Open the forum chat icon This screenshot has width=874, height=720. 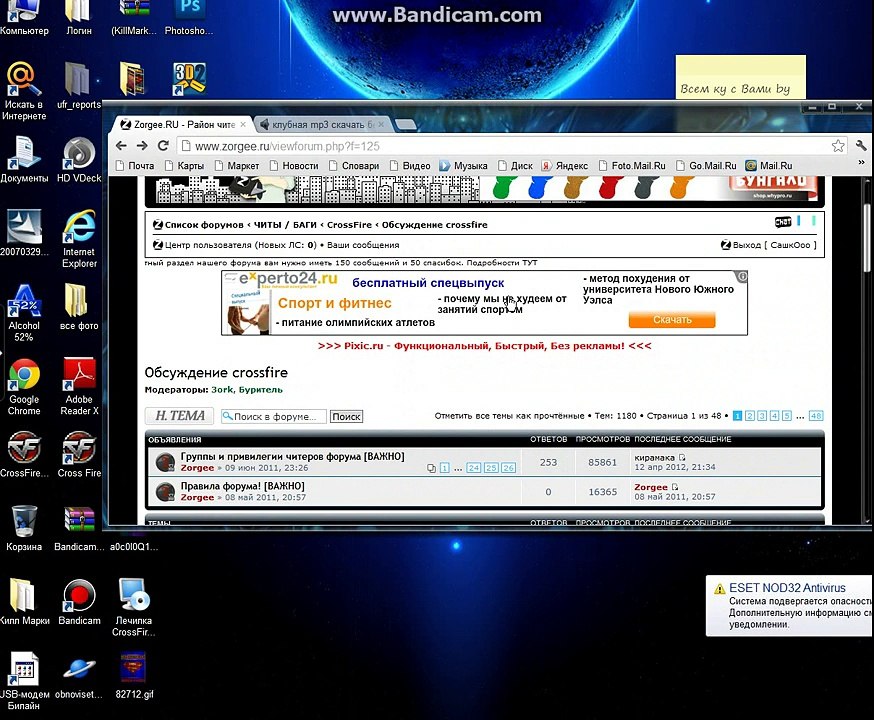pos(783,222)
